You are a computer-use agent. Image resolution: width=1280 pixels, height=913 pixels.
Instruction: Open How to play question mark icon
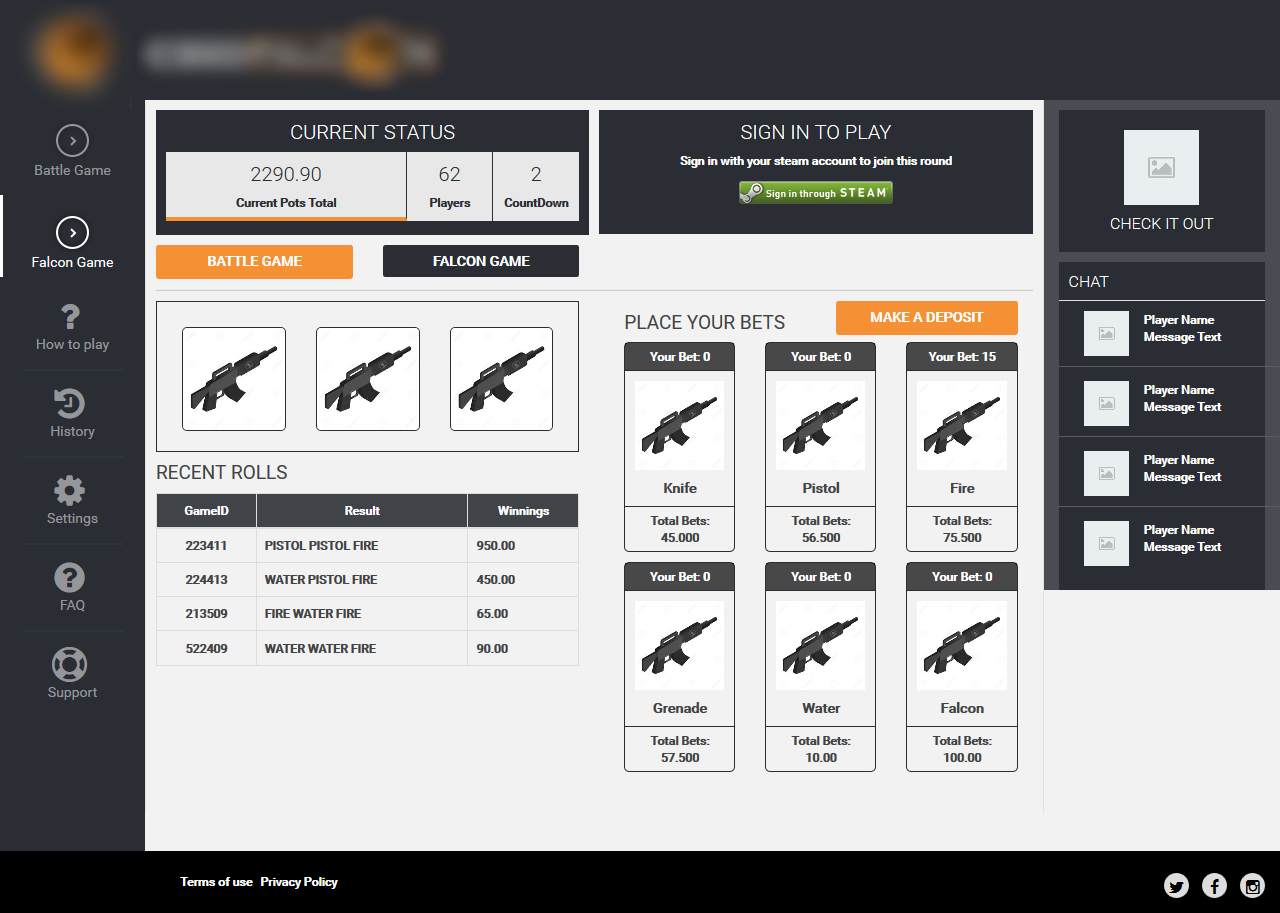71,317
